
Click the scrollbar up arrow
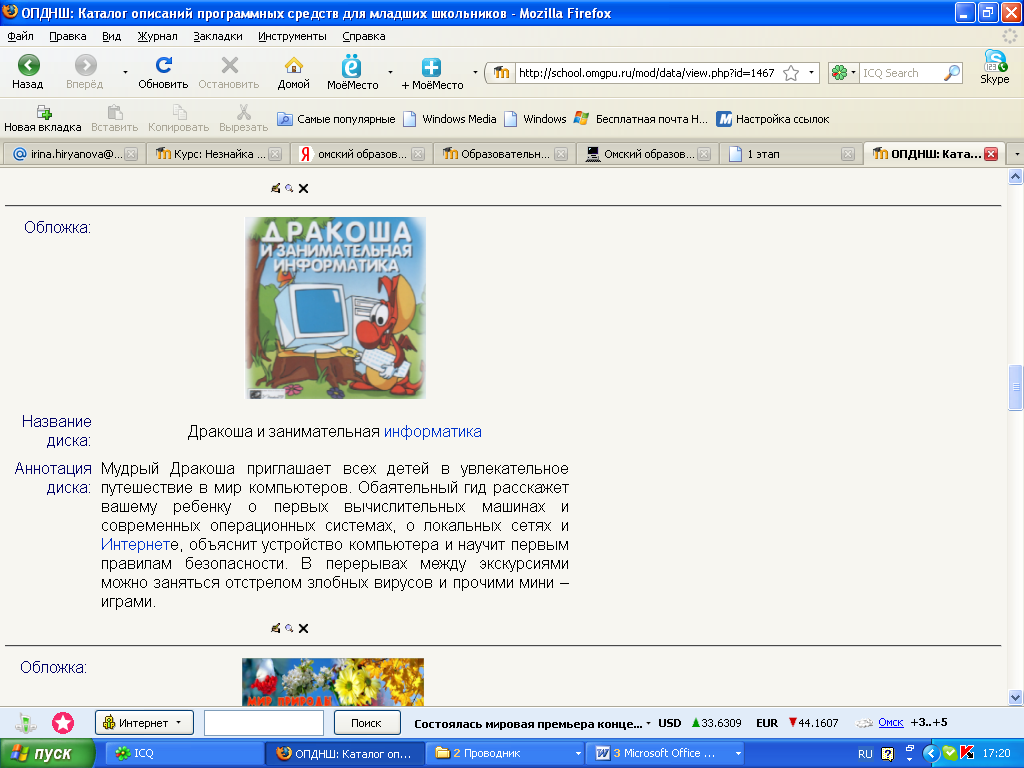tap(1016, 176)
